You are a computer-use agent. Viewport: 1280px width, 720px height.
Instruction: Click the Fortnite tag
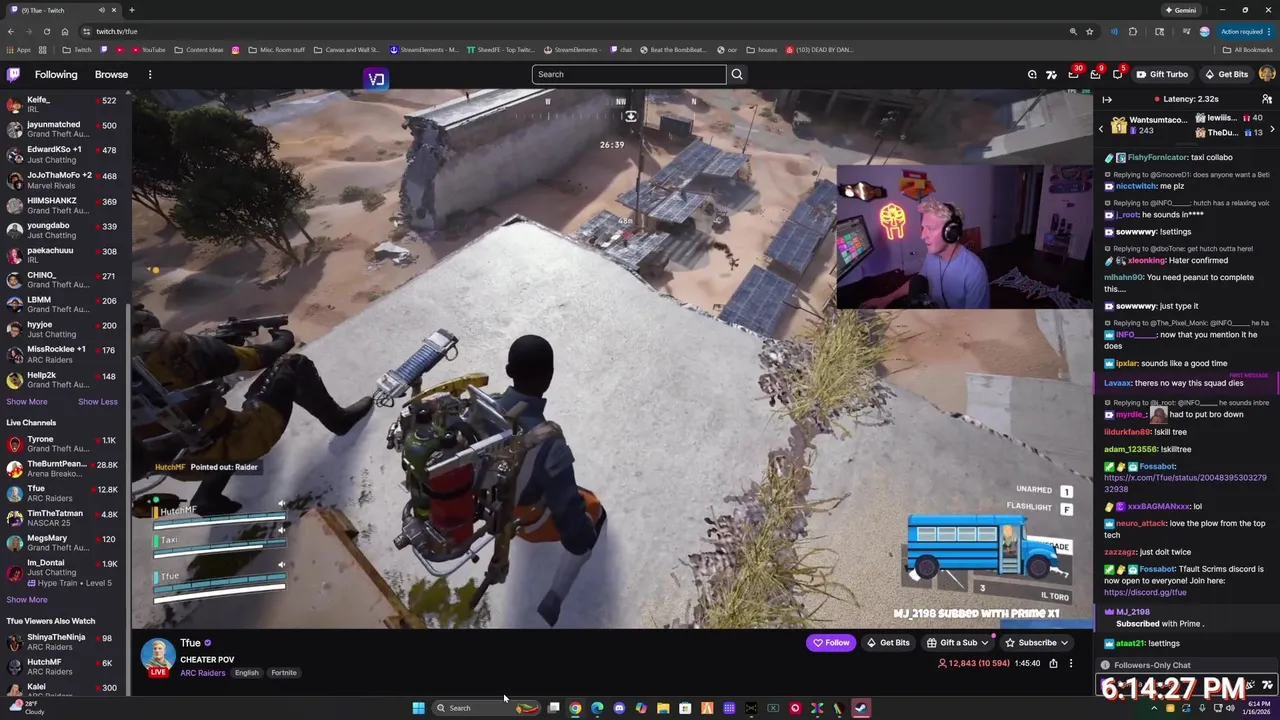(x=284, y=673)
